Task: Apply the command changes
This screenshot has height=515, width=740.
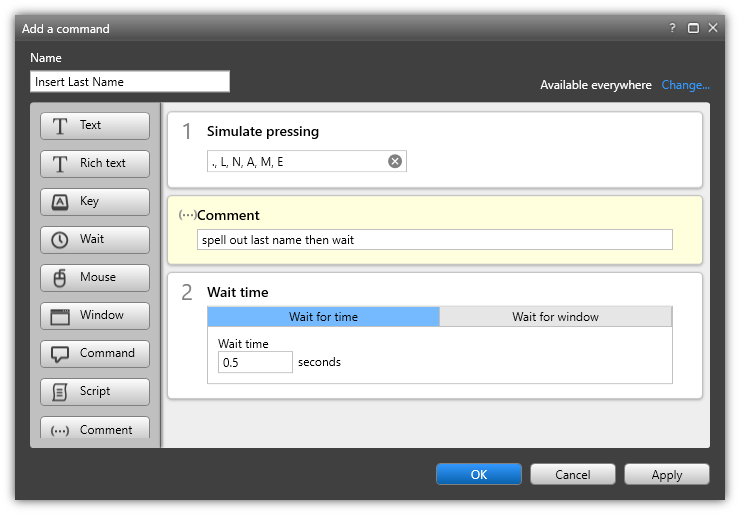Action: 666,474
